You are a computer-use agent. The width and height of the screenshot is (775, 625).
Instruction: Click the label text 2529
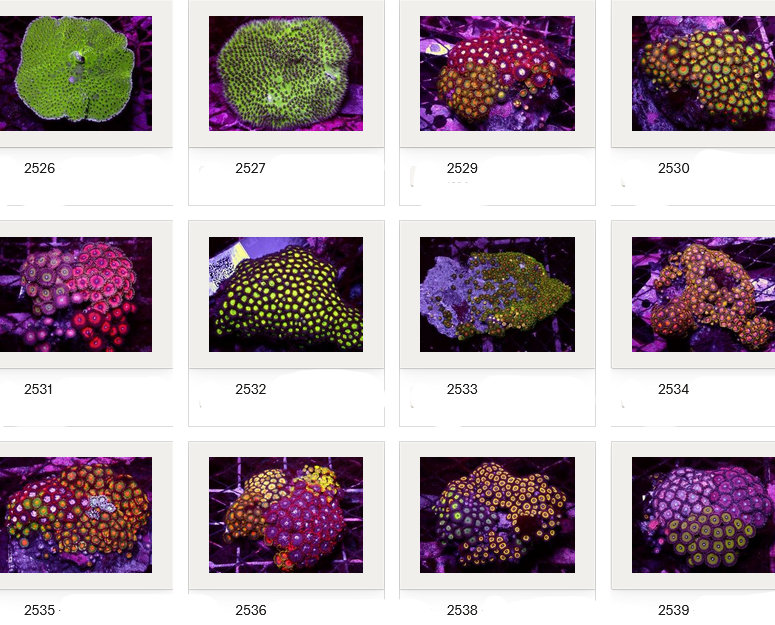(462, 168)
